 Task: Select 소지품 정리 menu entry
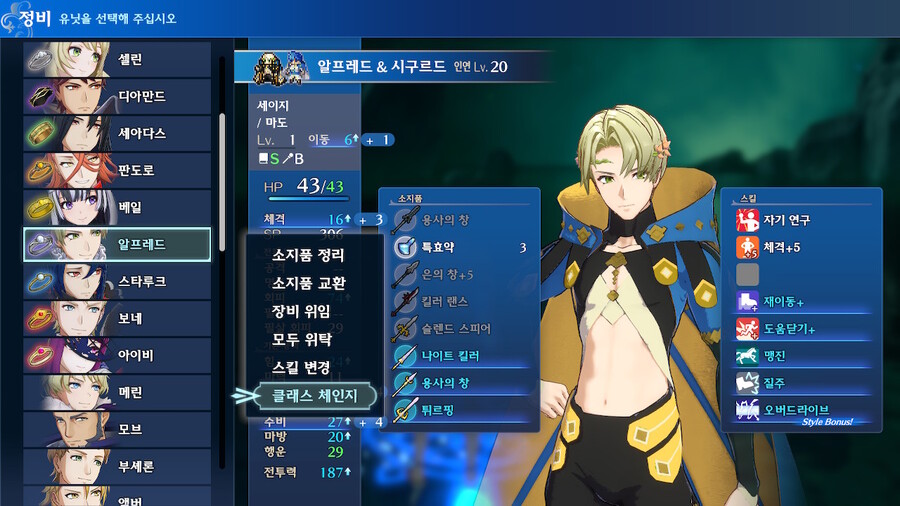(x=308, y=255)
